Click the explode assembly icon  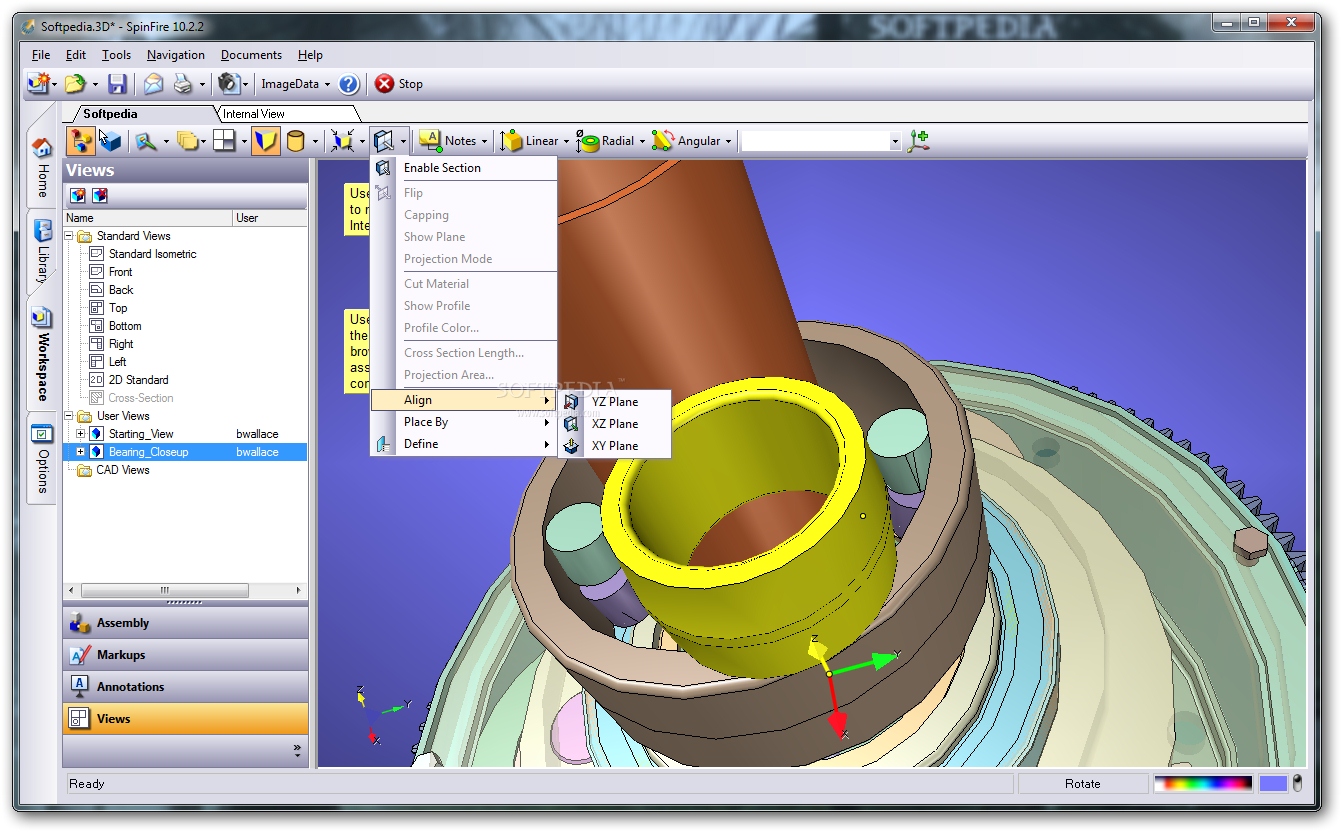(343, 141)
